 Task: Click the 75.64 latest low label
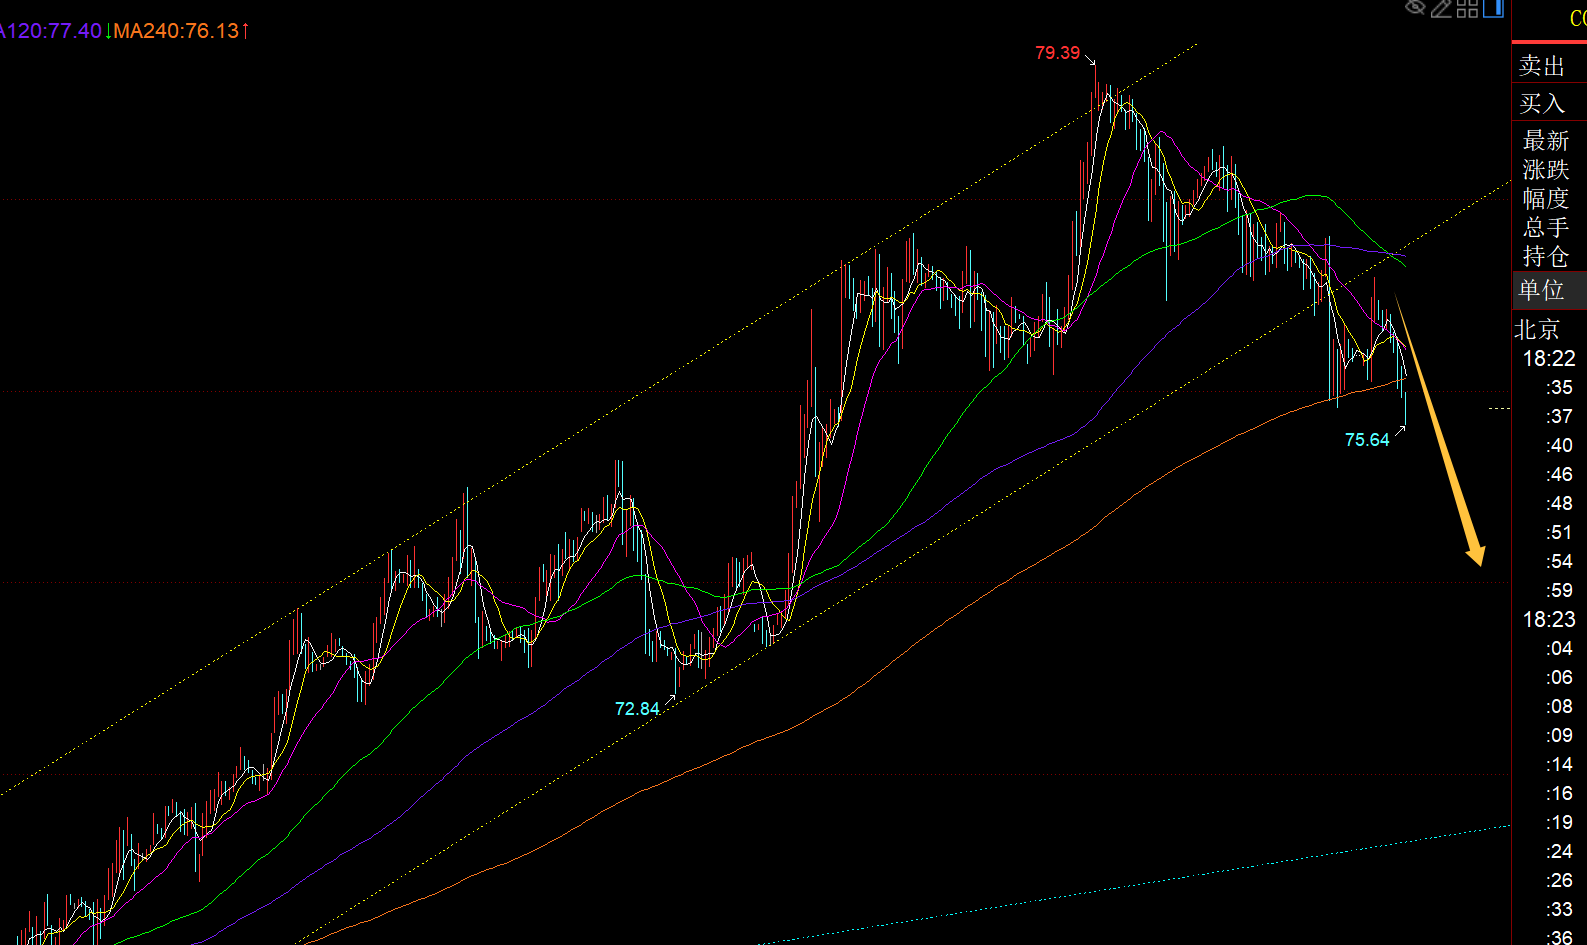[x=1367, y=440]
